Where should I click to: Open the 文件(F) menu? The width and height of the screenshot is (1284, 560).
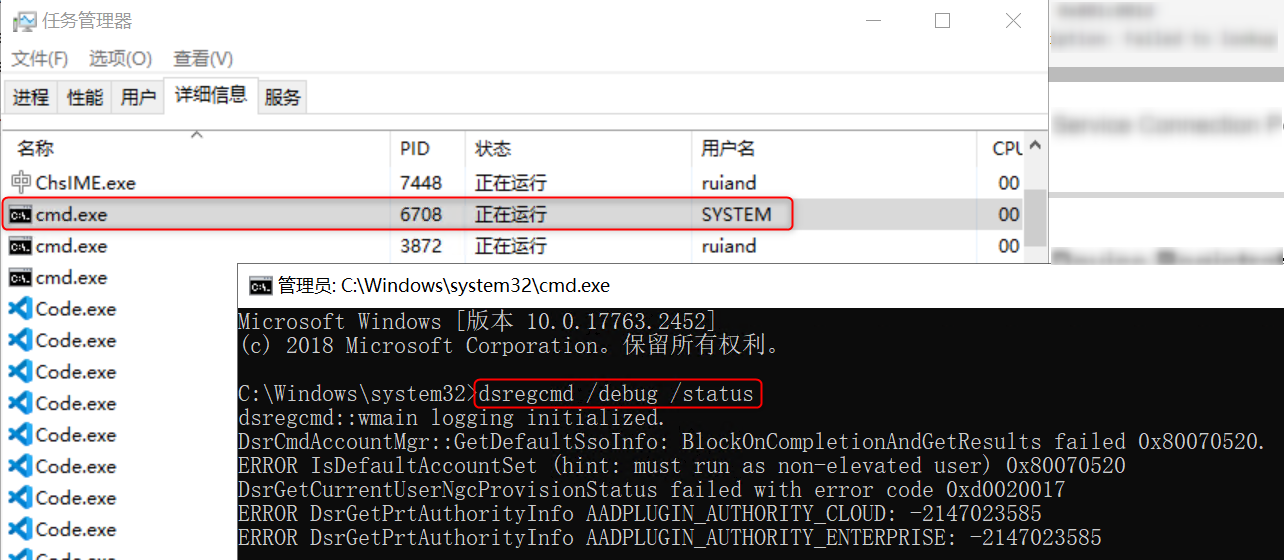click(40, 59)
